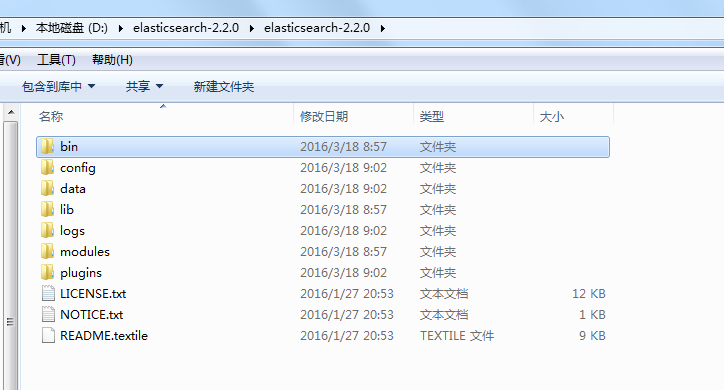Click the config date 2016/3/18 9:02
The height and width of the screenshot is (390, 724).
(344, 168)
